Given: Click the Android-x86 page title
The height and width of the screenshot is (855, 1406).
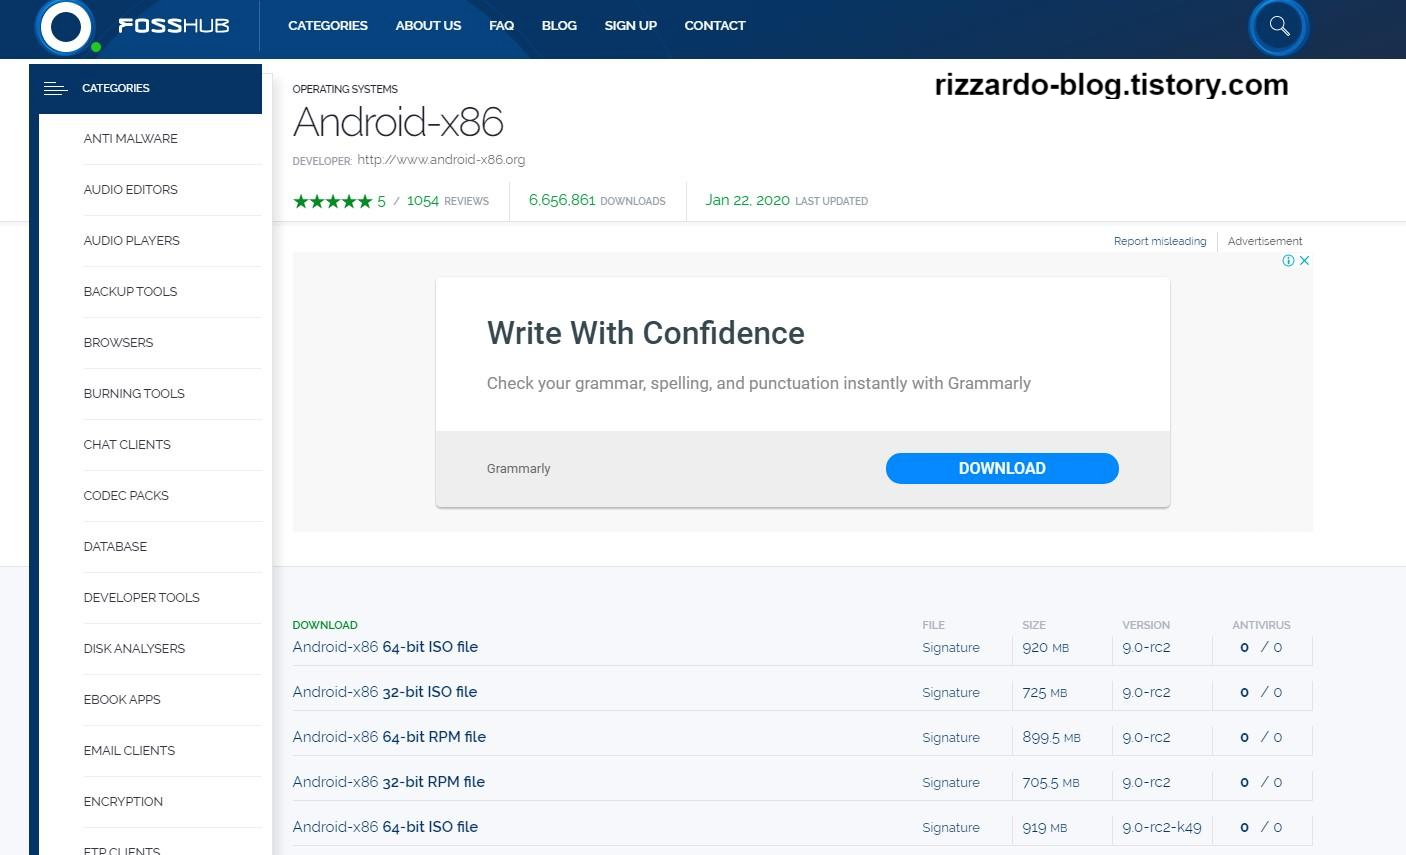Looking at the screenshot, I should coord(398,122).
